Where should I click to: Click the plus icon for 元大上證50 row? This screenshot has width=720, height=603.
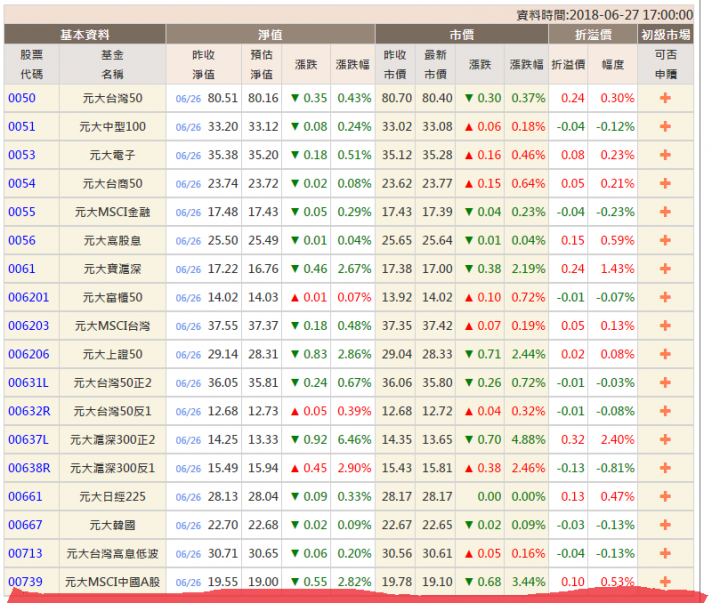665,354
